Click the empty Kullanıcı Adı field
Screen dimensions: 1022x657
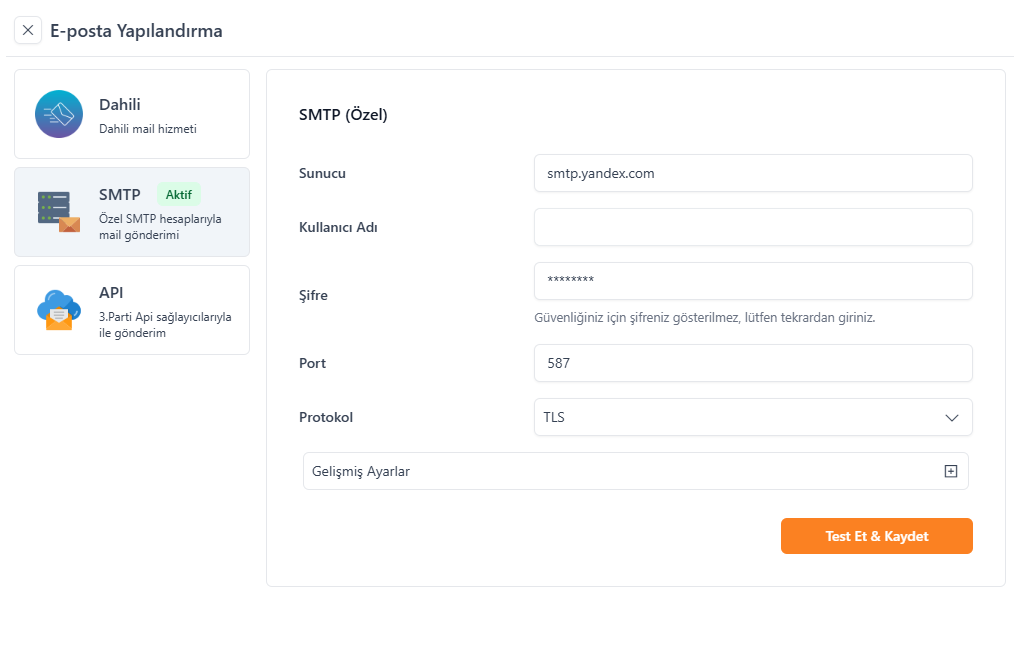[752, 227]
